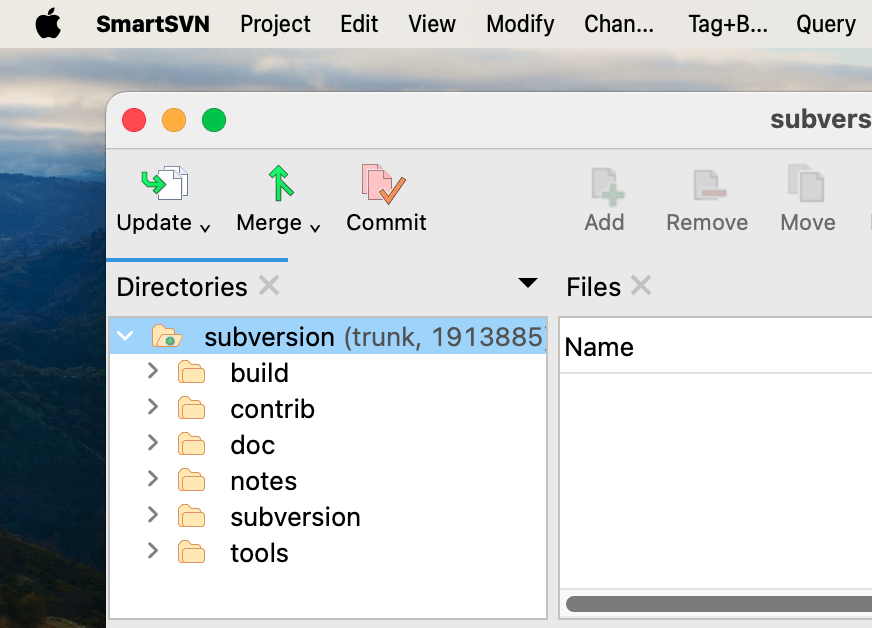Image resolution: width=872 pixels, height=628 pixels.
Task: Expand the contrib directory
Action: coord(153,408)
